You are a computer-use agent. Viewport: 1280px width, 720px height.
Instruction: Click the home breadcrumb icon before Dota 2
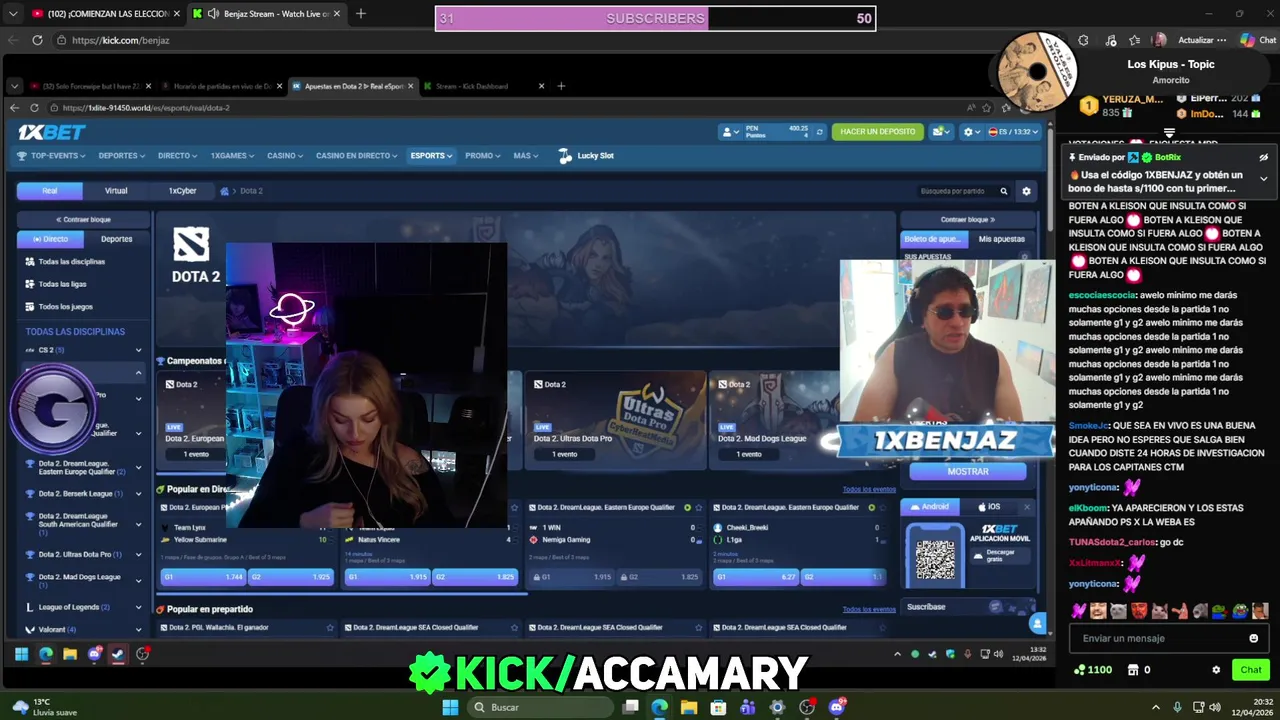tap(225, 191)
